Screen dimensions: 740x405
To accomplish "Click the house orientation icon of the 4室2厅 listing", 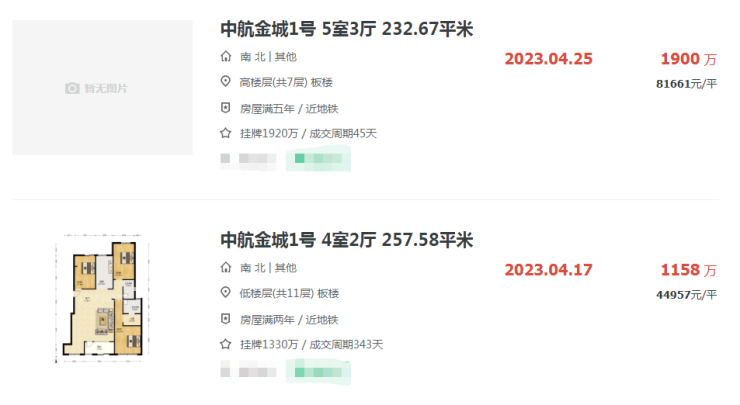I will (225, 268).
